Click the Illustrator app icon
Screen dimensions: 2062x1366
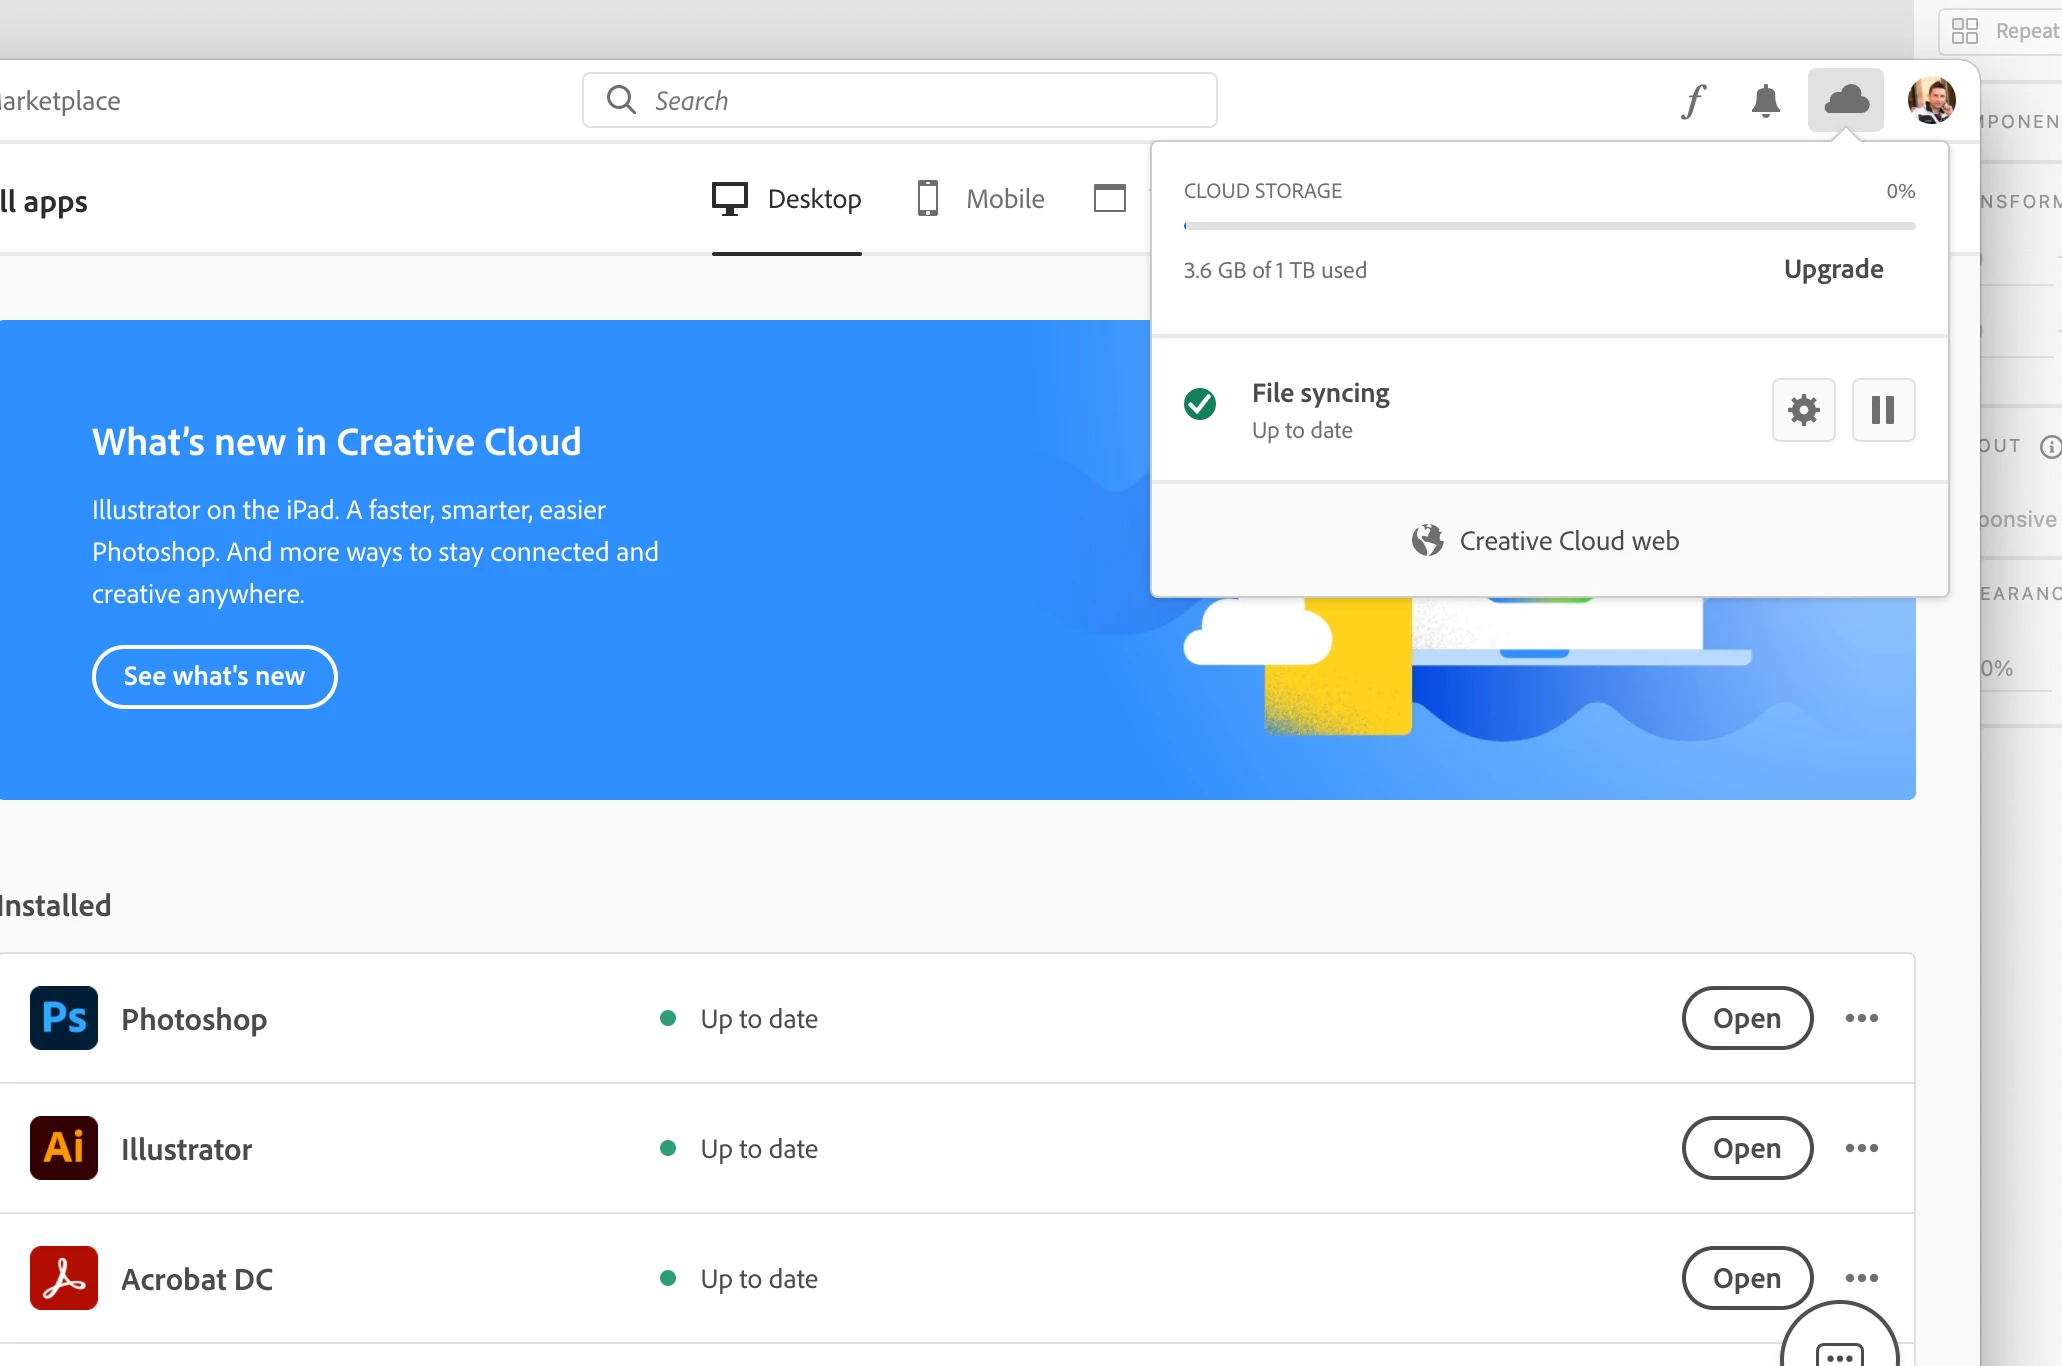(64, 1148)
